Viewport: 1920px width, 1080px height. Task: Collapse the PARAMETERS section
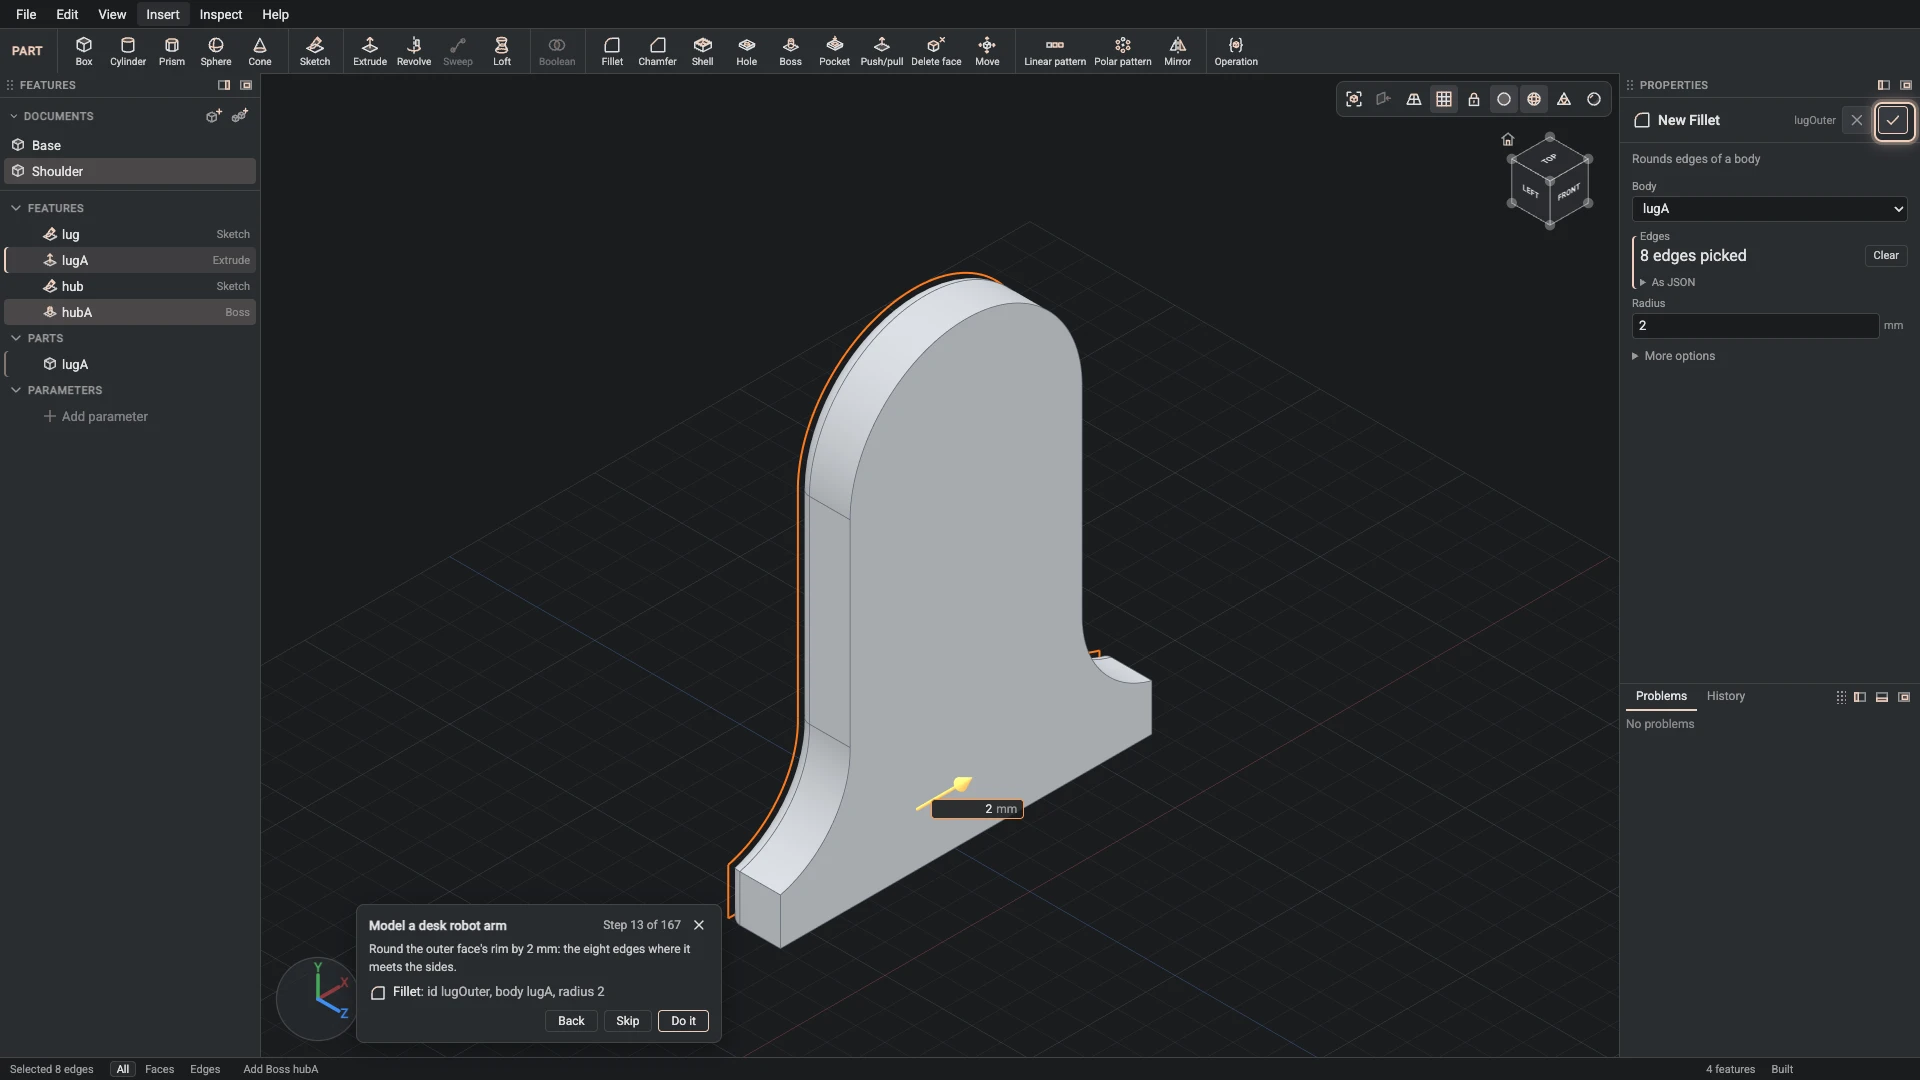point(16,390)
